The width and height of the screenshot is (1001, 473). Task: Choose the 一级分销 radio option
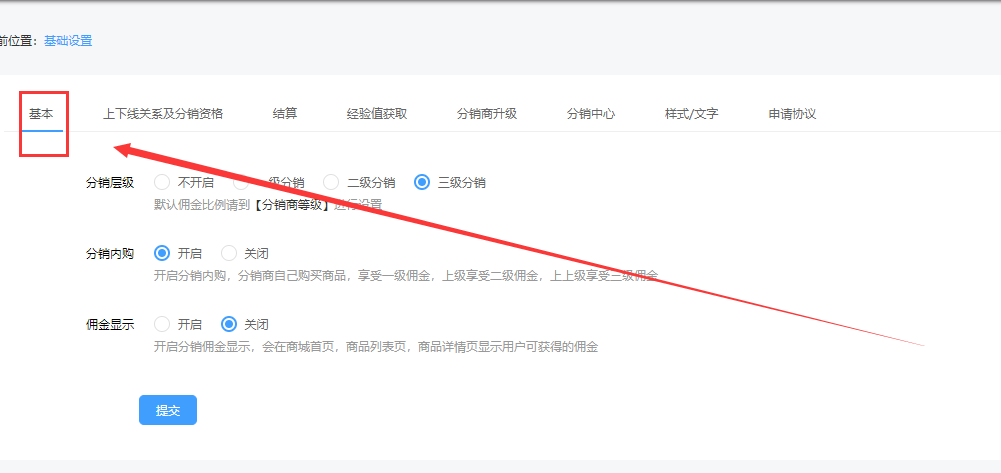tap(241, 182)
